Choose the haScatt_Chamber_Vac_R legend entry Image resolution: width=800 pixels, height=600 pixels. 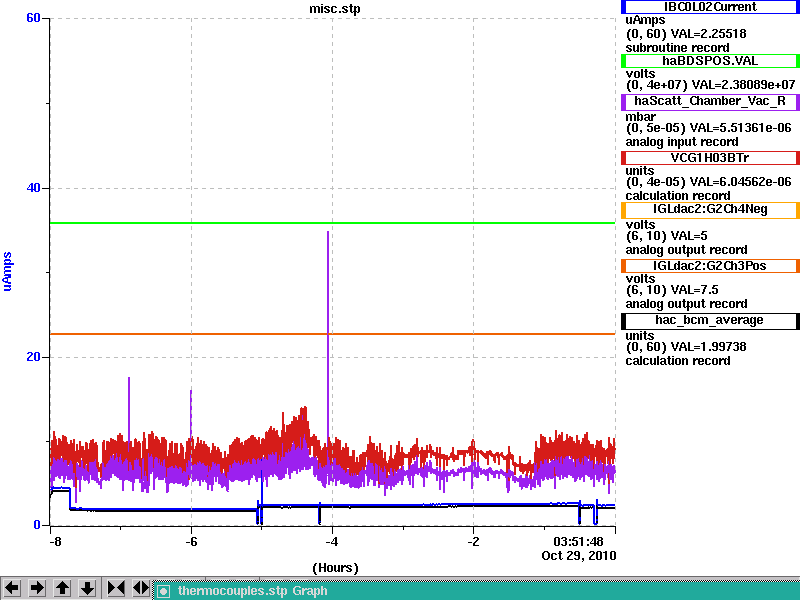pos(710,101)
